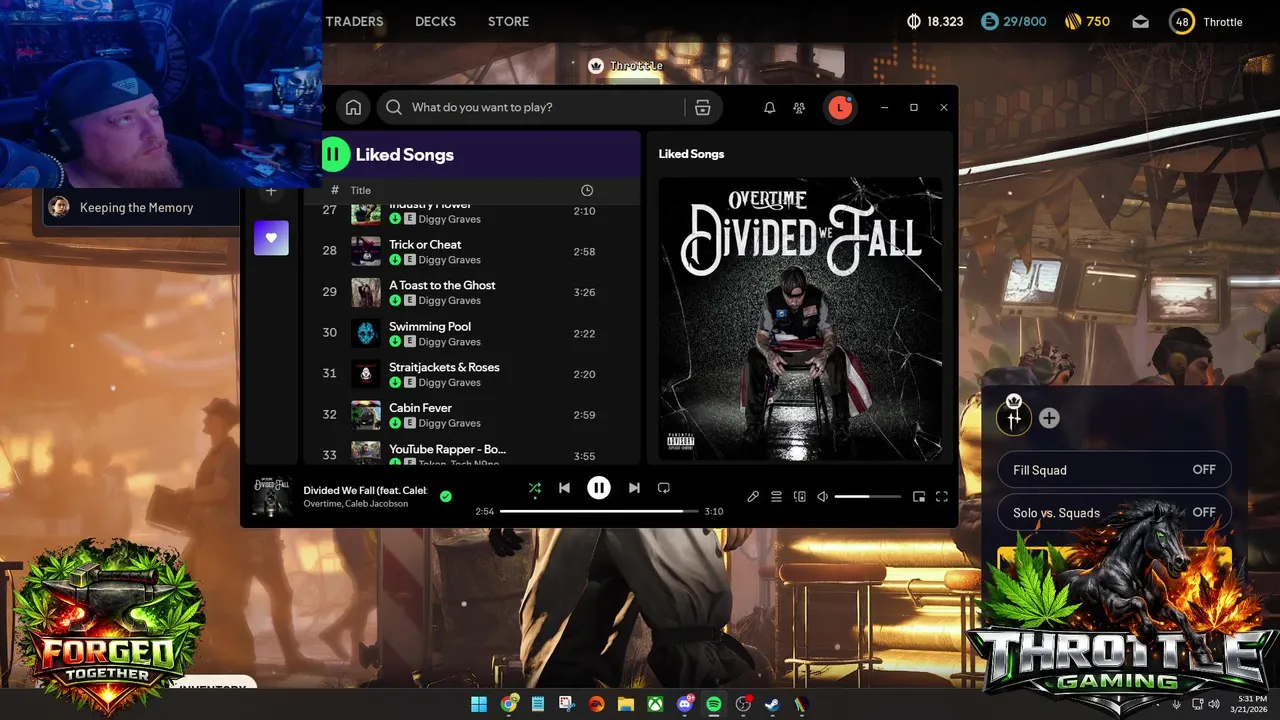Open the mini player icon
1280x720 pixels.
coord(919,497)
